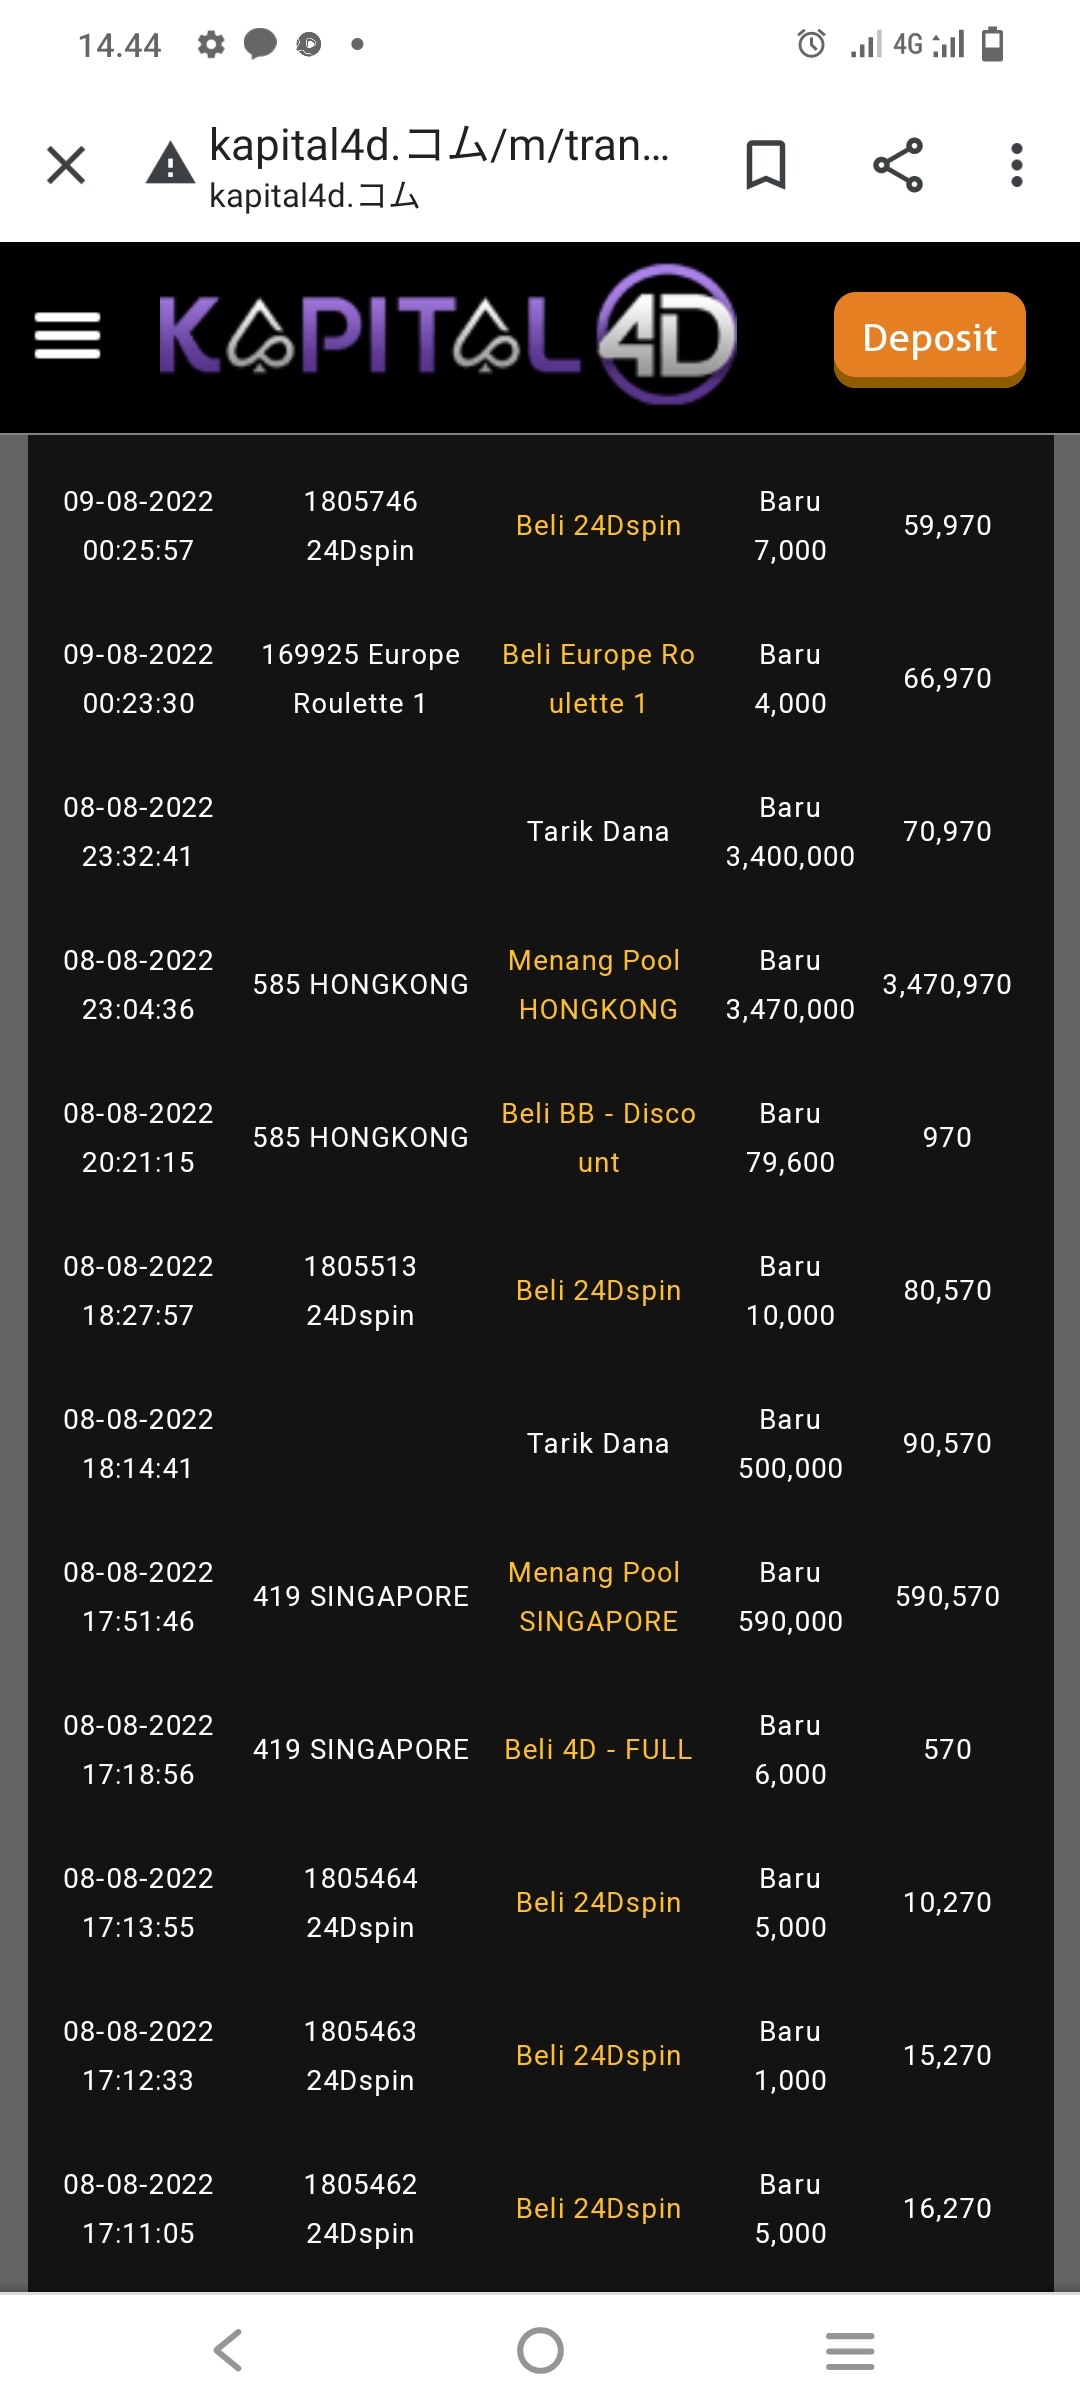
Task: Open Beli 24Dspin link for period 1805746
Action: pyautogui.click(x=598, y=526)
